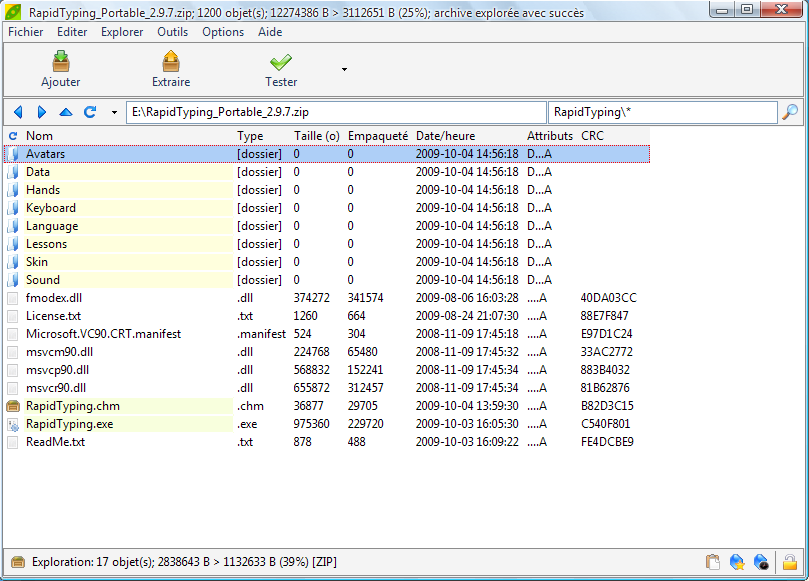This screenshot has height=581, width=809.
Task: Open the Explorer menu
Action: (x=122, y=32)
